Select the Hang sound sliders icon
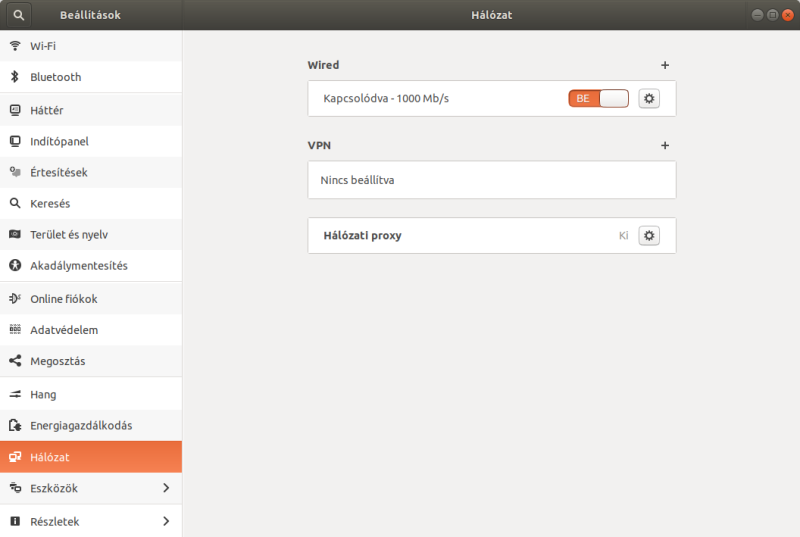800x537 pixels. pyautogui.click(x=15, y=394)
